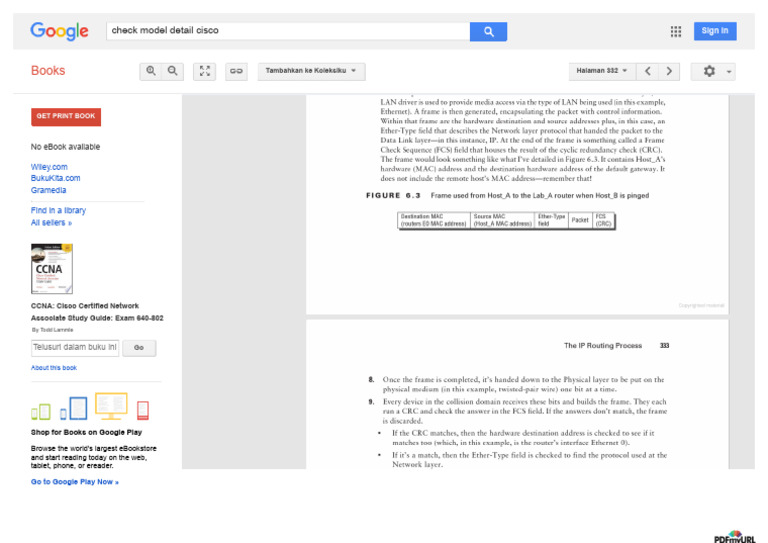Click the CCNA book cover thumbnail

52,269
